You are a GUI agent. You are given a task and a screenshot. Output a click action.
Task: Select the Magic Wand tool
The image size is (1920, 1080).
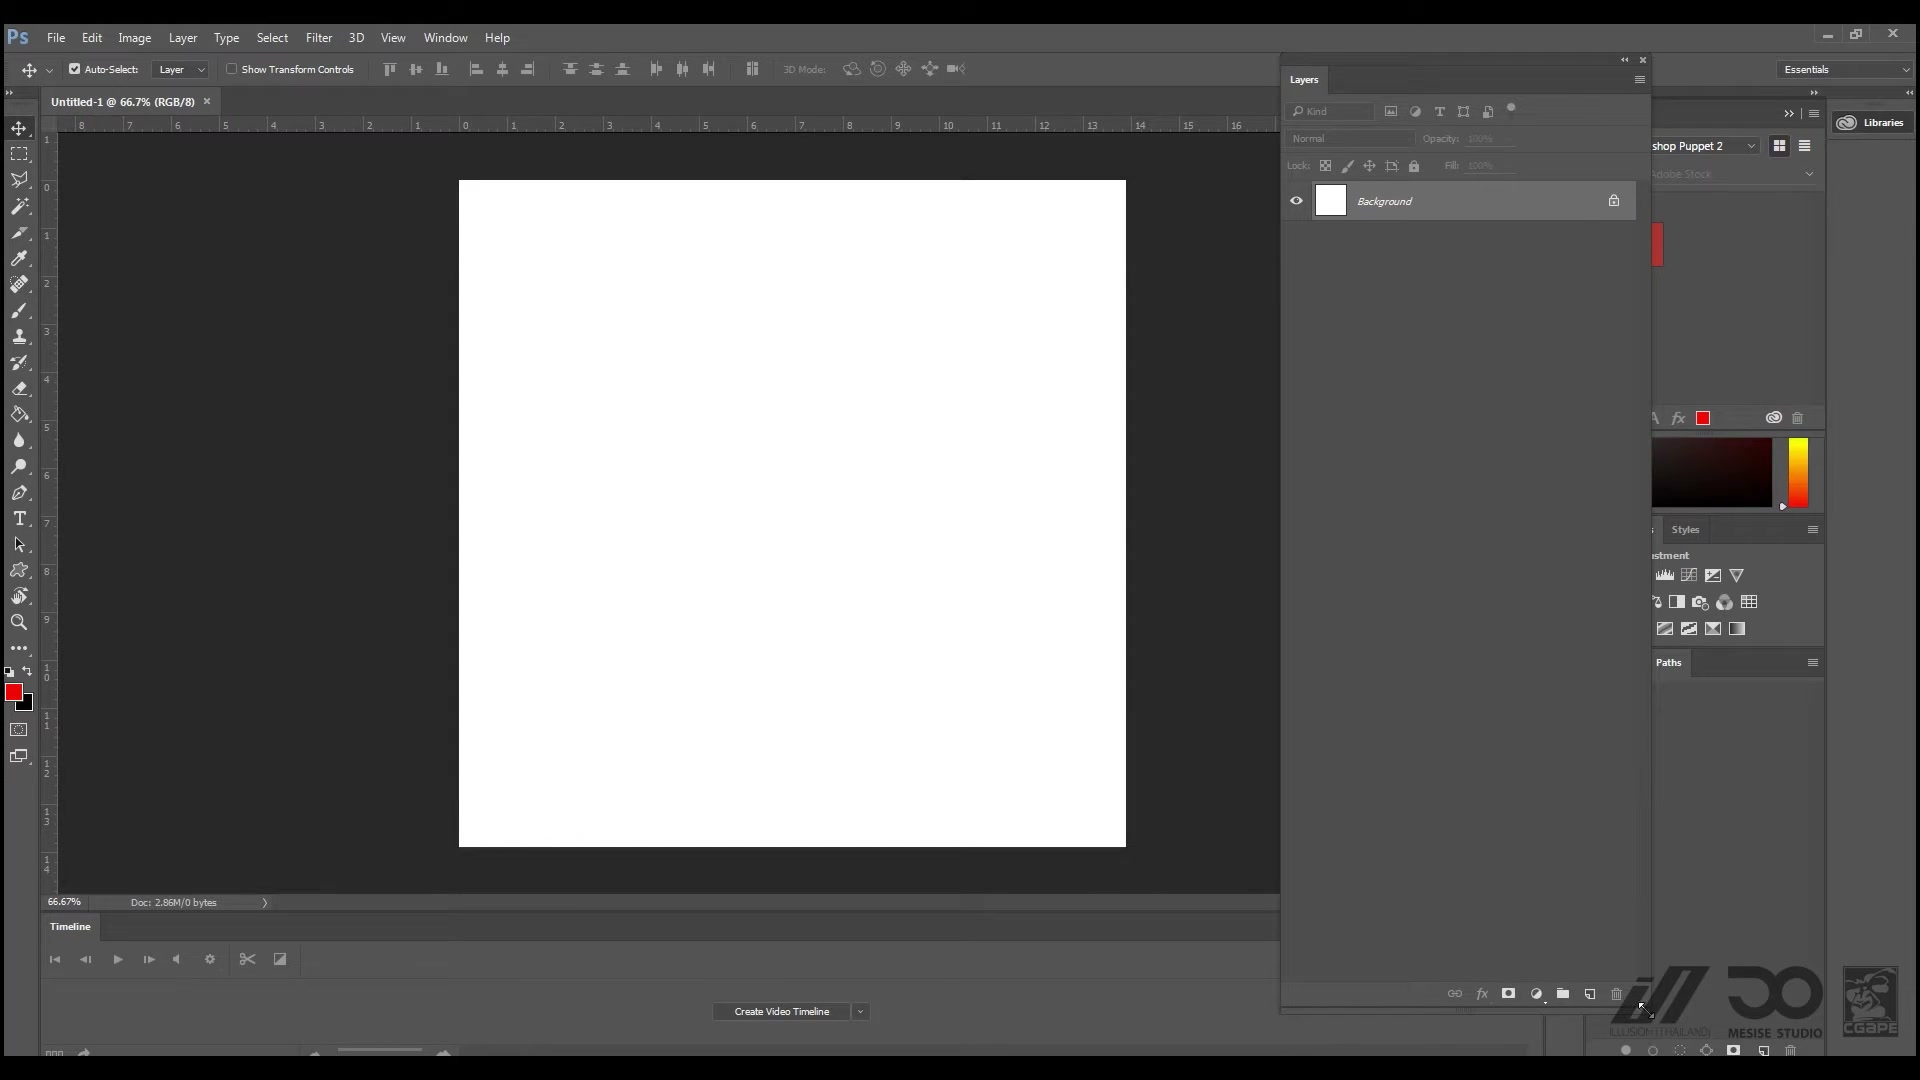tap(19, 206)
